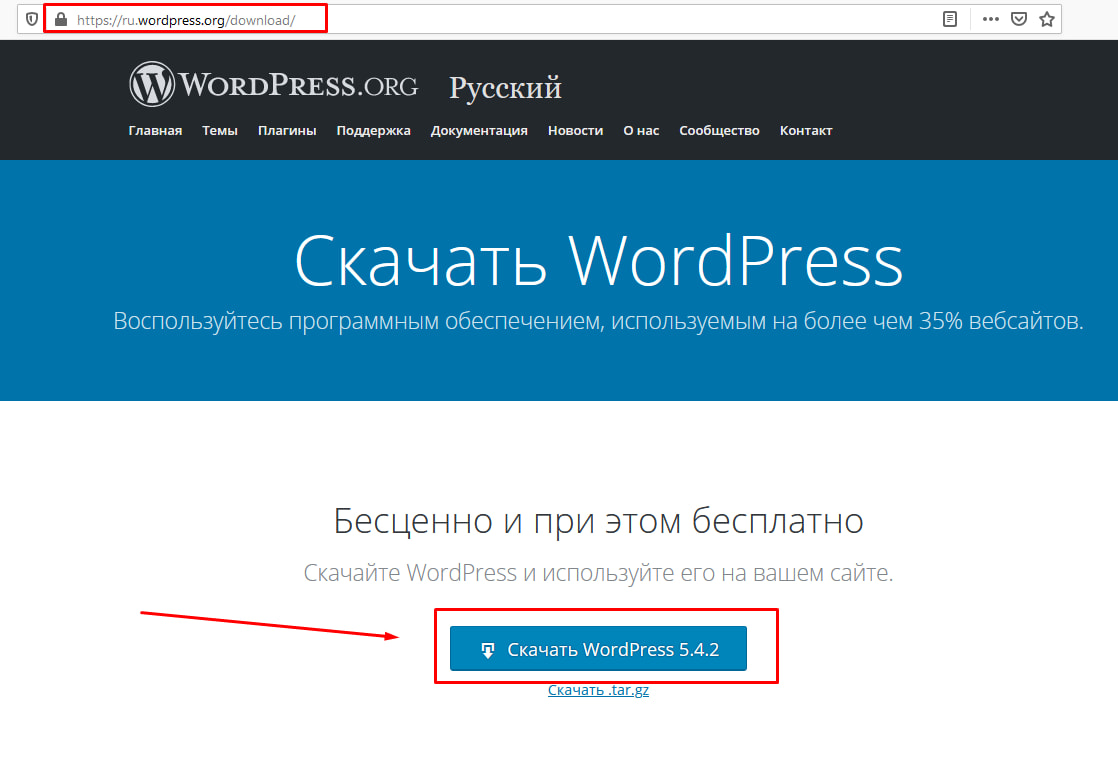View the Документация page
Image resolution: width=1118 pixels, height=767 pixels.
click(x=479, y=130)
